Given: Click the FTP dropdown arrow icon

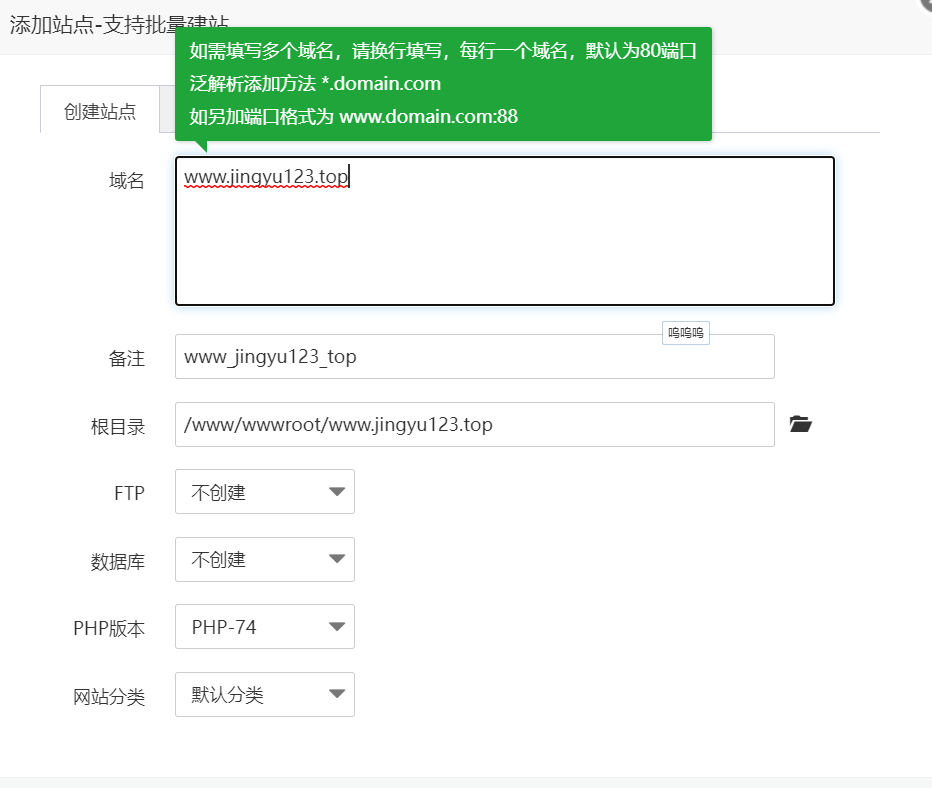Looking at the screenshot, I should 339,491.
